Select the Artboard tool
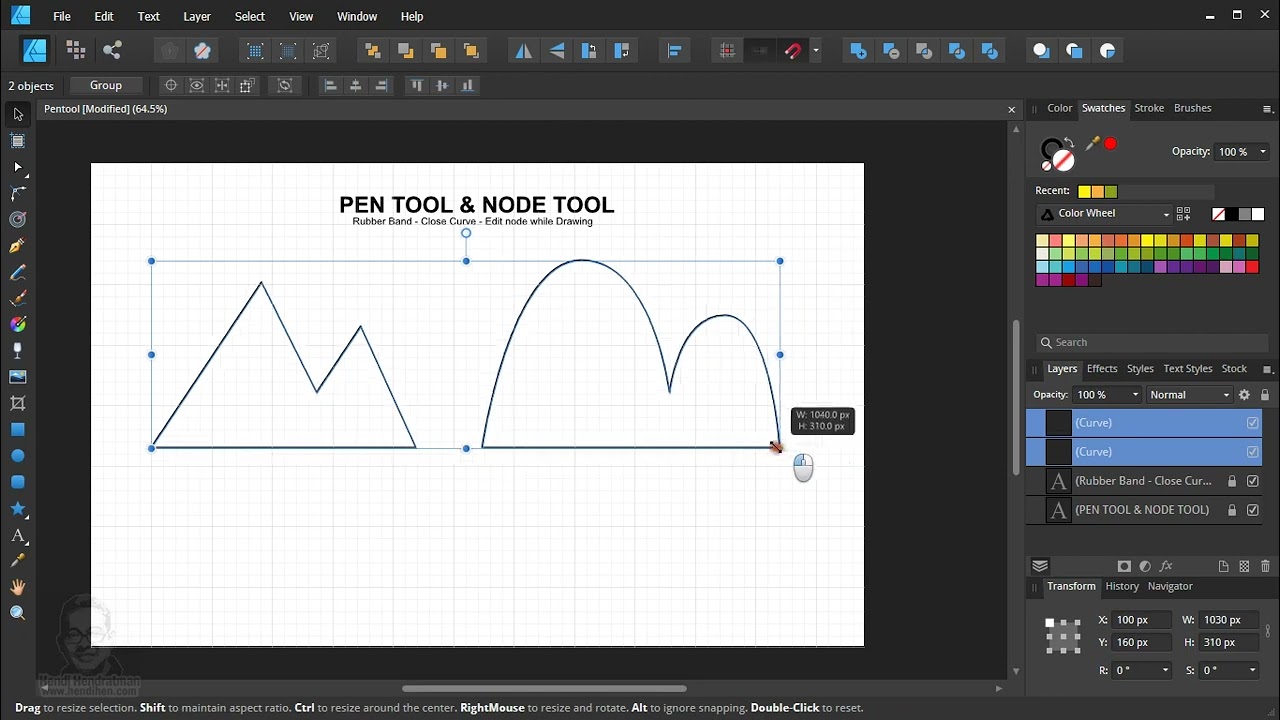This screenshot has height=720, width=1280. click(18, 141)
